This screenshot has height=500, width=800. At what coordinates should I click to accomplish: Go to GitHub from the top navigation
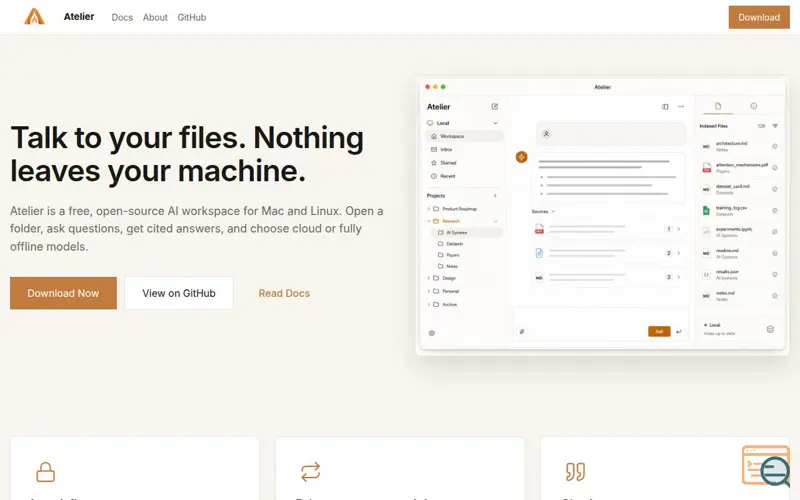pos(192,17)
